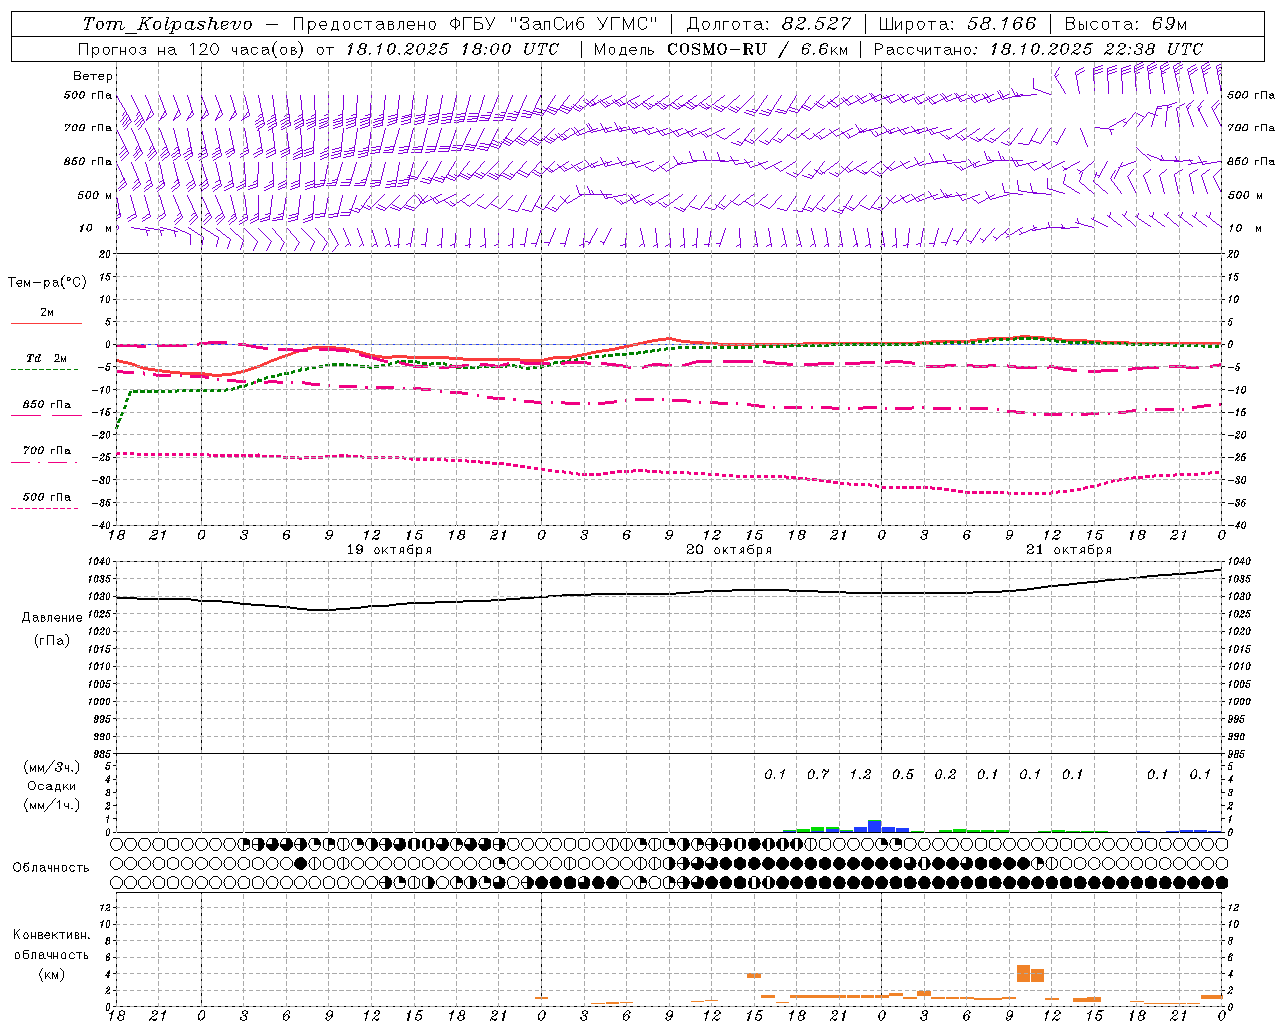Screen dimensions: 1280x1024
Task: Click the '500 гПа' legend entry under temperature
Action: pyautogui.click(x=47, y=497)
